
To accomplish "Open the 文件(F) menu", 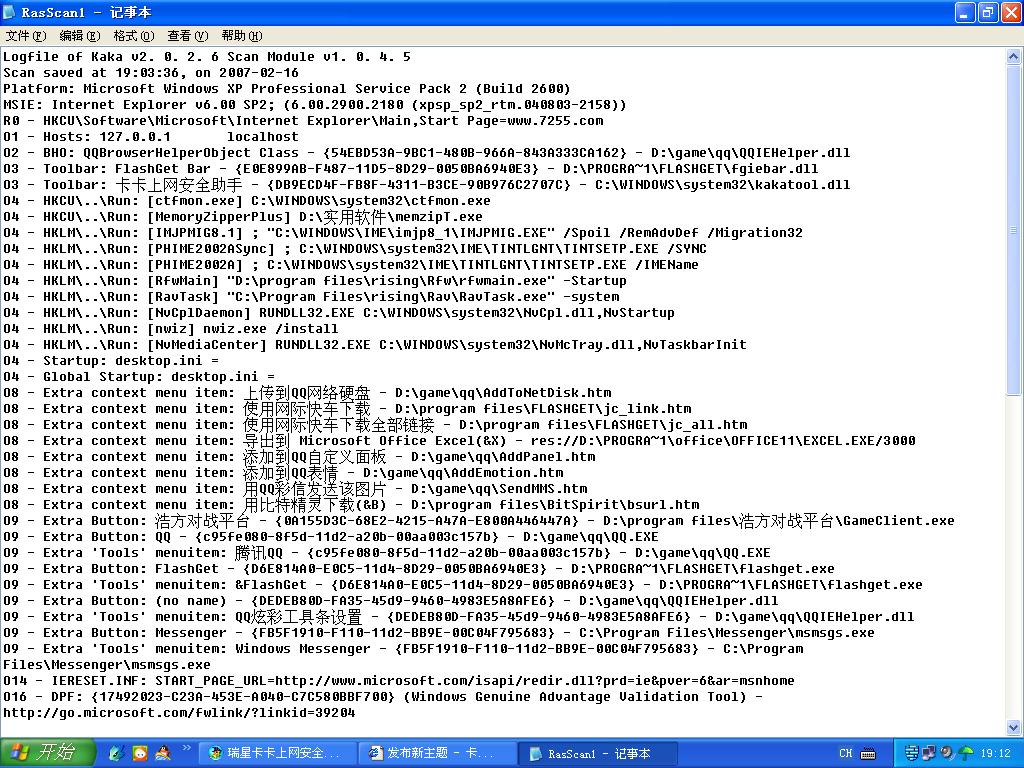I will (26, 36).
